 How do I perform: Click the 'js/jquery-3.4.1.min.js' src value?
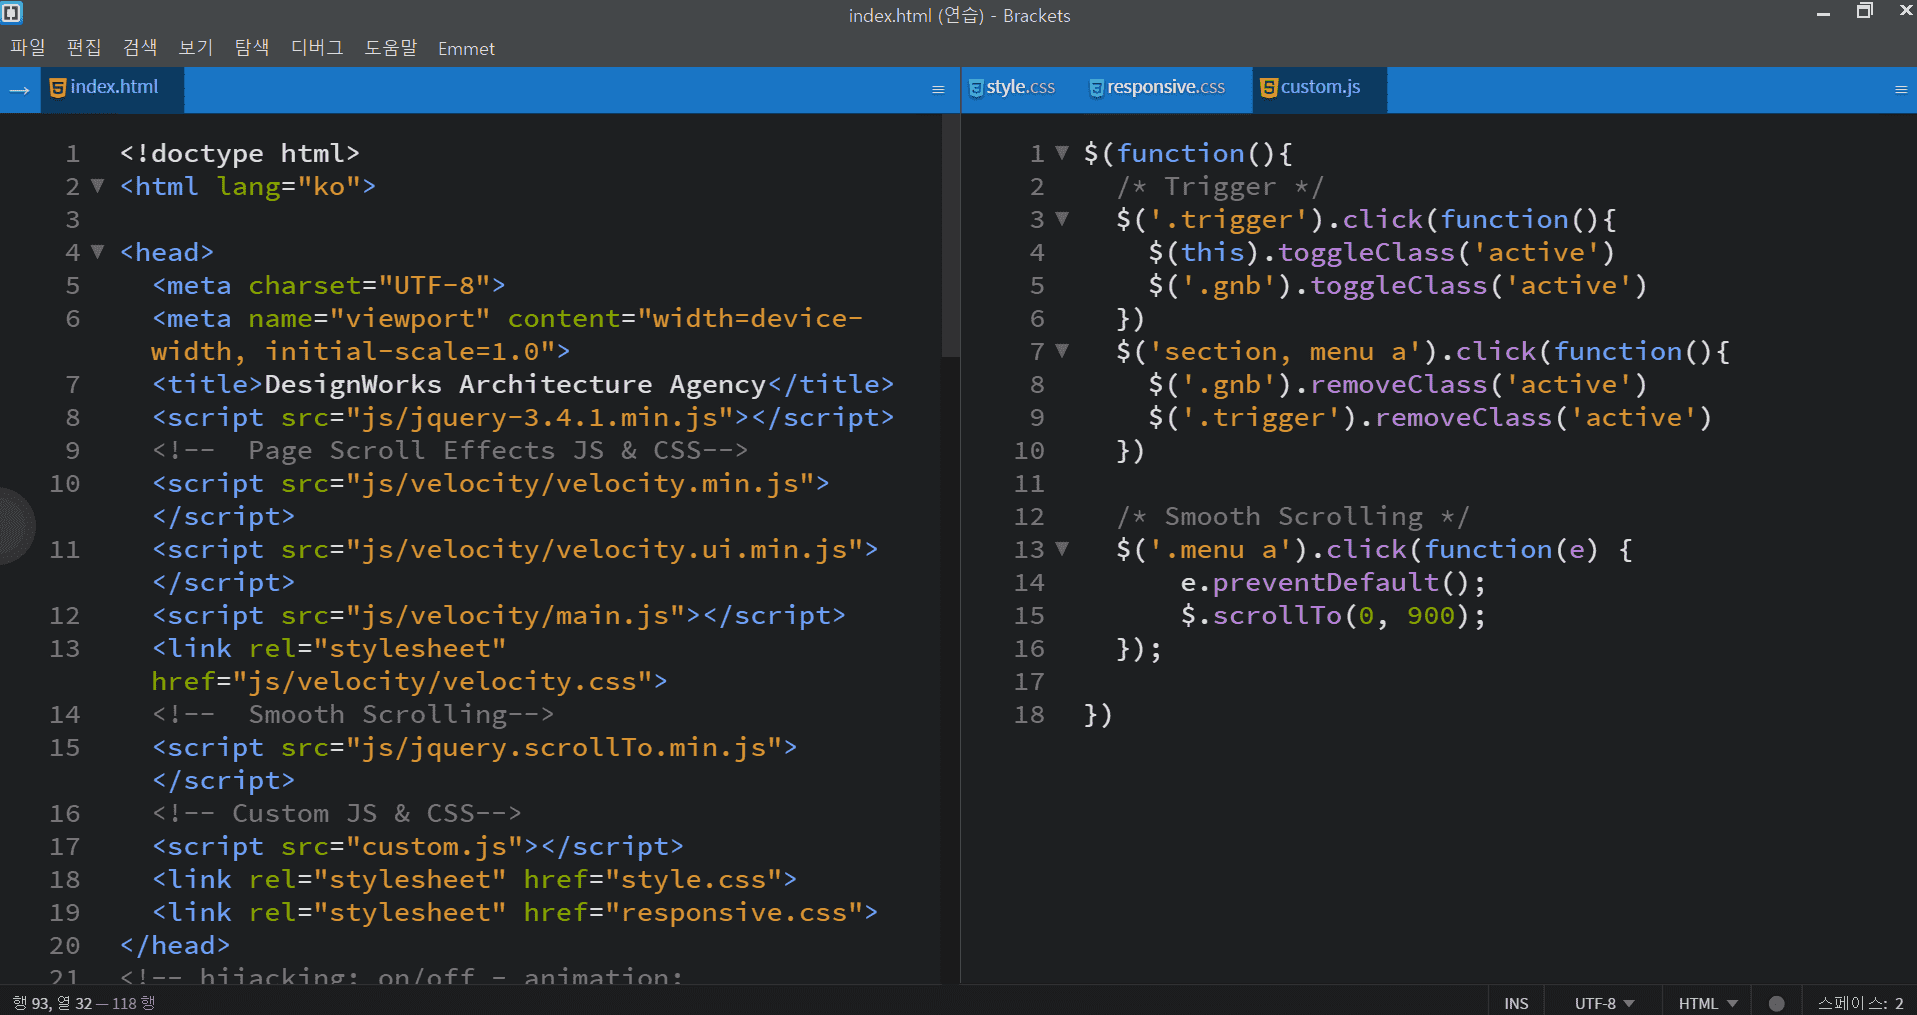[x=540, y=417]
